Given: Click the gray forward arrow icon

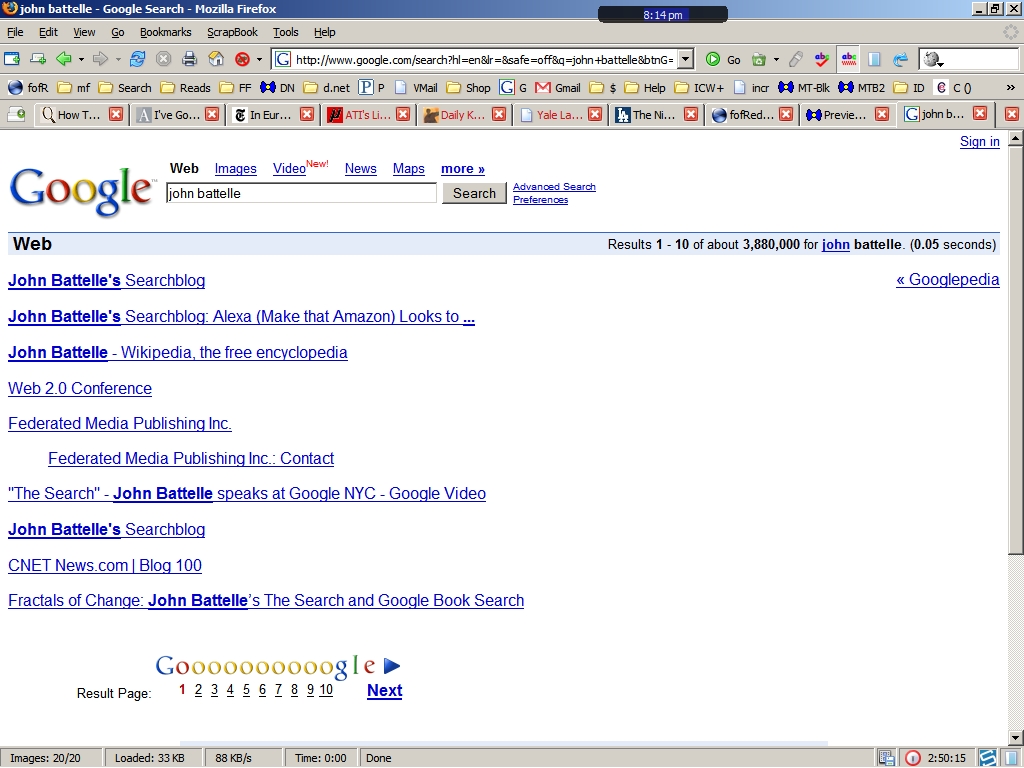Looking at the screenshot, I should pos(101,59).
